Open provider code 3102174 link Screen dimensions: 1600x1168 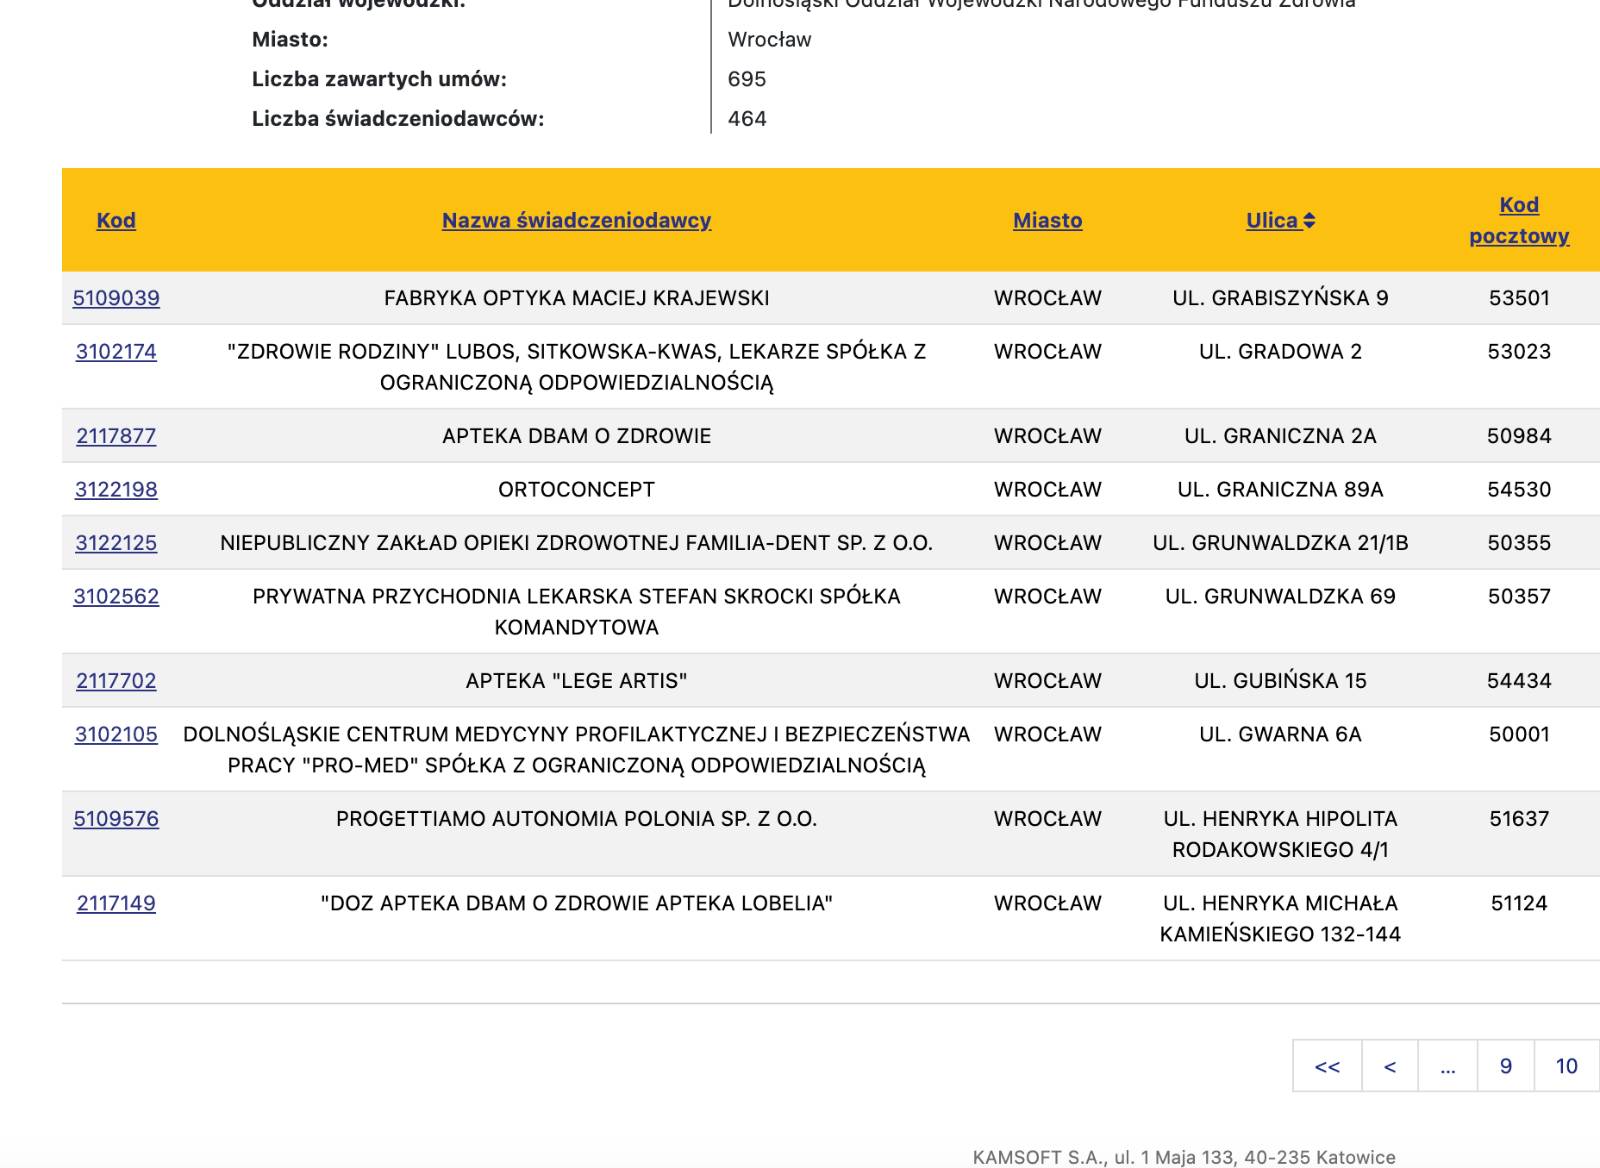(116, 352)
